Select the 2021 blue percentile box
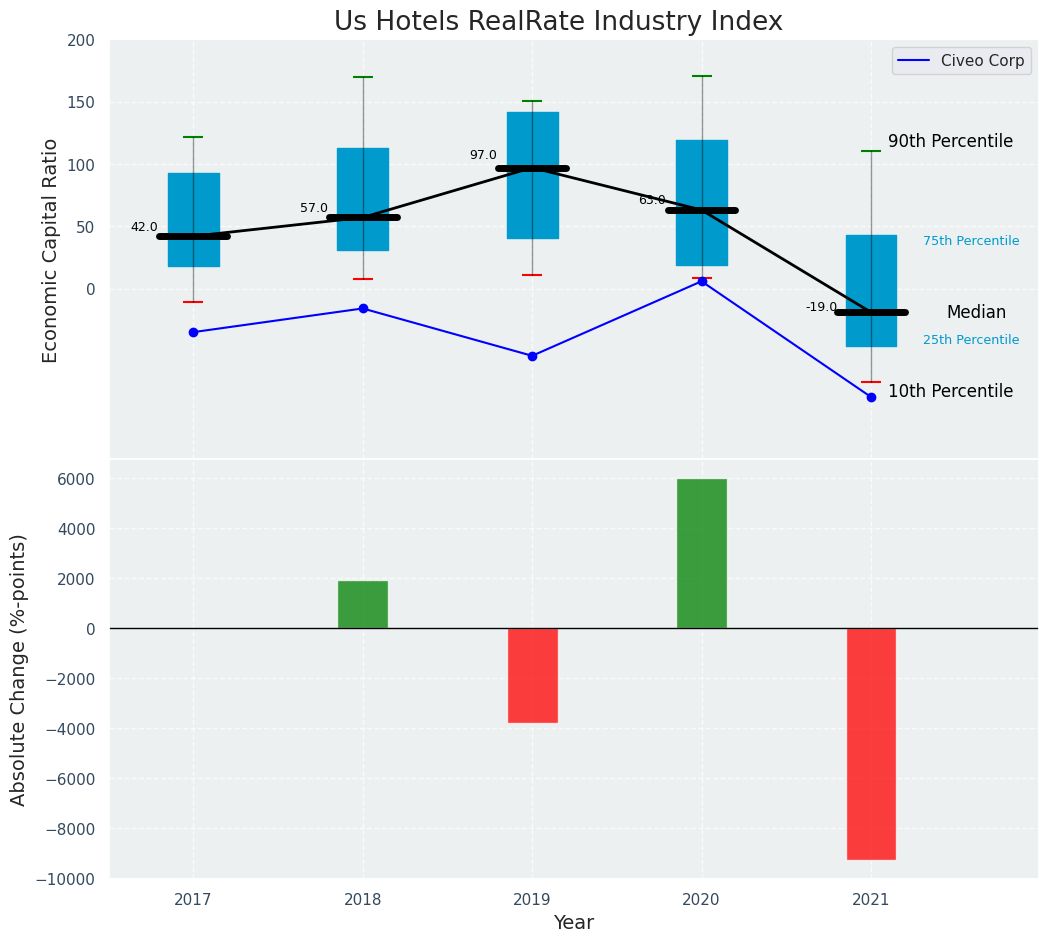 tap(871, 270)
